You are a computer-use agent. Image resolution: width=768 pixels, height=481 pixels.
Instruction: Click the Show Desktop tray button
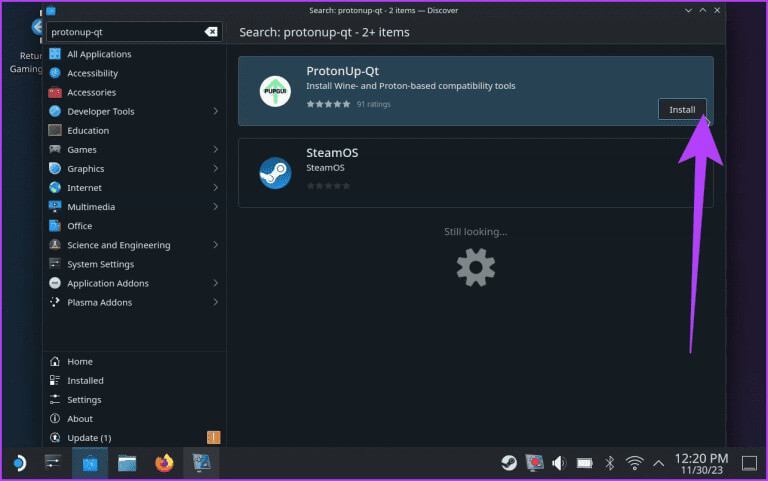click(749, 463)
